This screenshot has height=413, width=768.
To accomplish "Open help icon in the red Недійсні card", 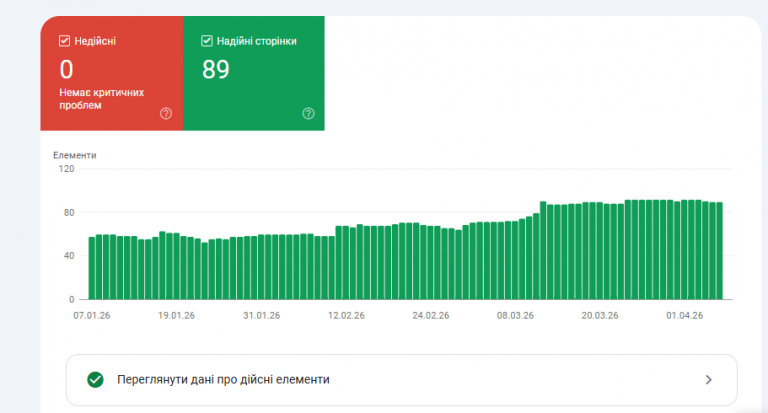I will [x=166, y=114].
